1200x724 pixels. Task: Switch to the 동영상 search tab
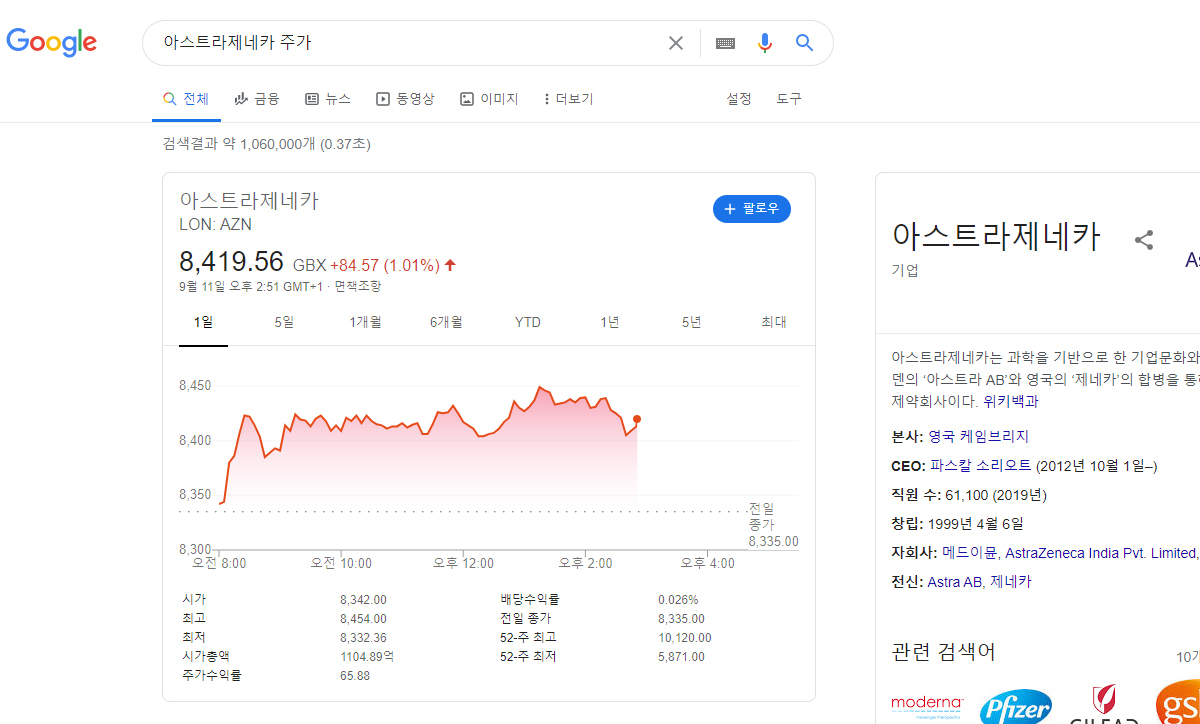405,99
